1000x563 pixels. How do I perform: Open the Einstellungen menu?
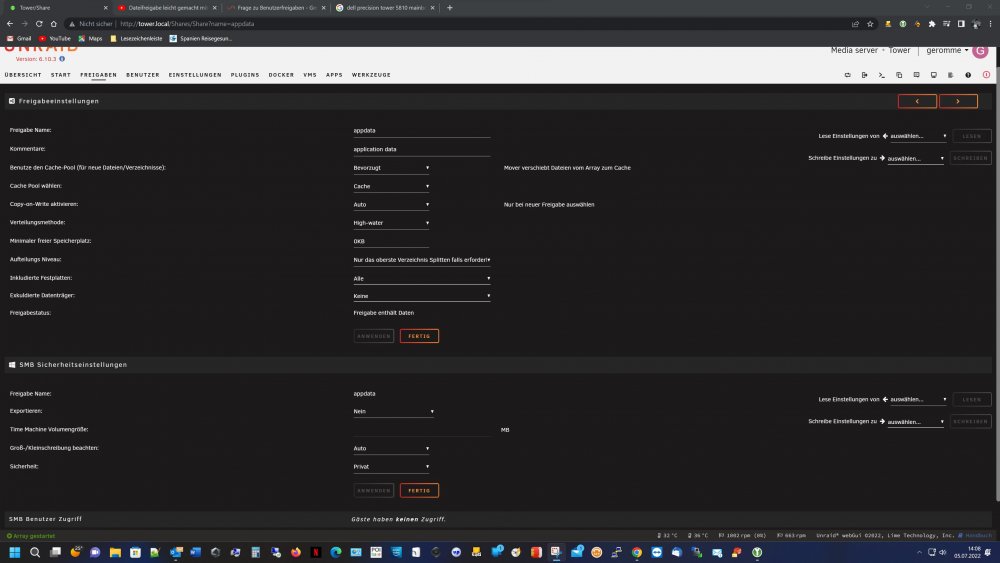(195, 75)
